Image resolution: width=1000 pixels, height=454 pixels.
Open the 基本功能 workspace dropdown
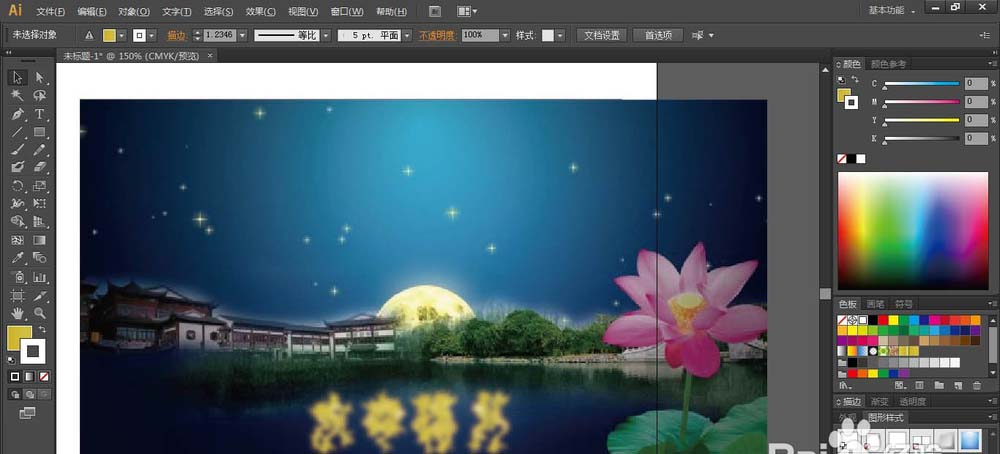pos(892,11)
